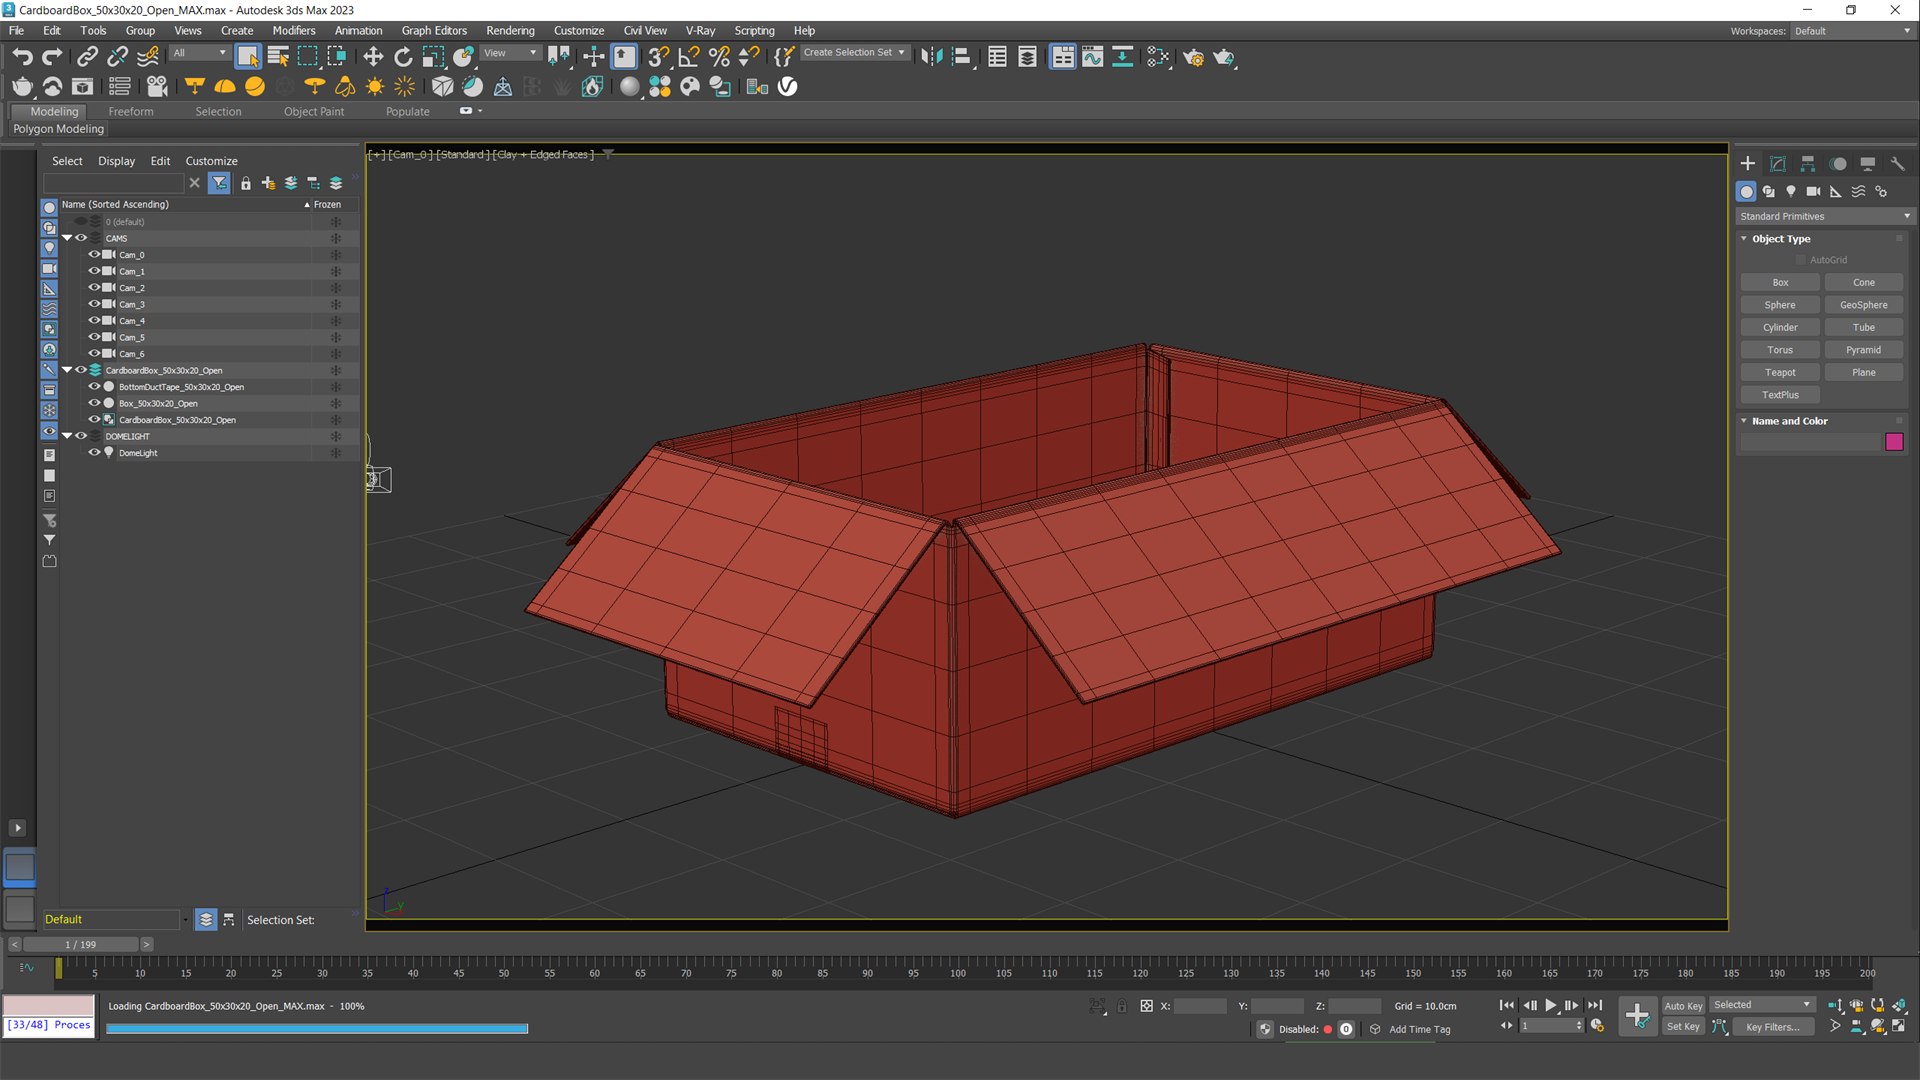Open the Motion panel tab

1838,164
